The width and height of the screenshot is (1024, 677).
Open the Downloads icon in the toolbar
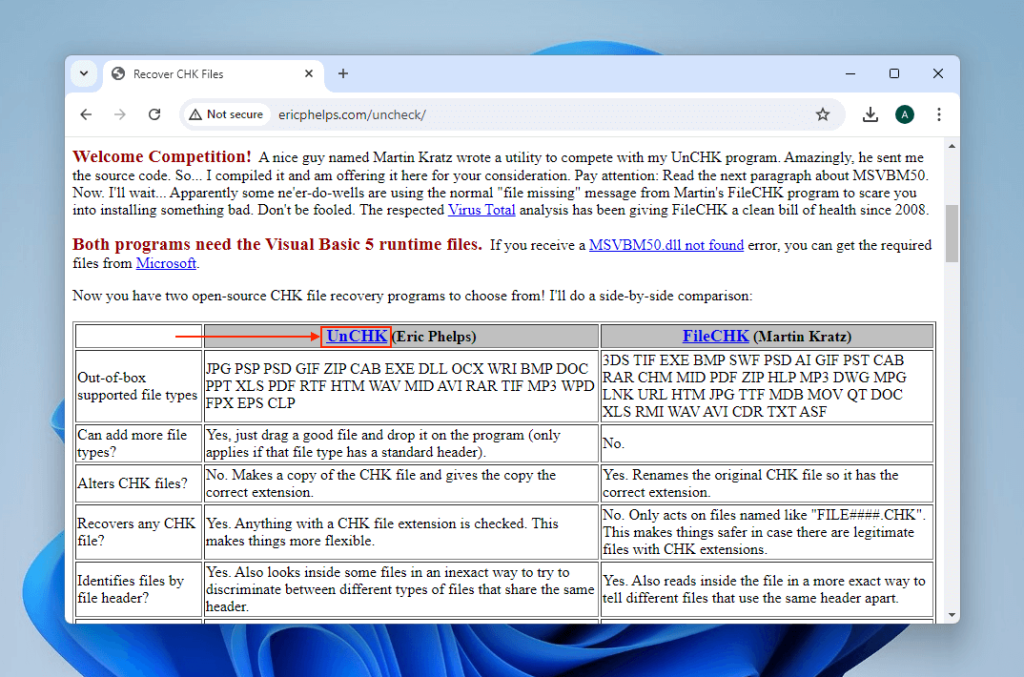coord(869,114)
